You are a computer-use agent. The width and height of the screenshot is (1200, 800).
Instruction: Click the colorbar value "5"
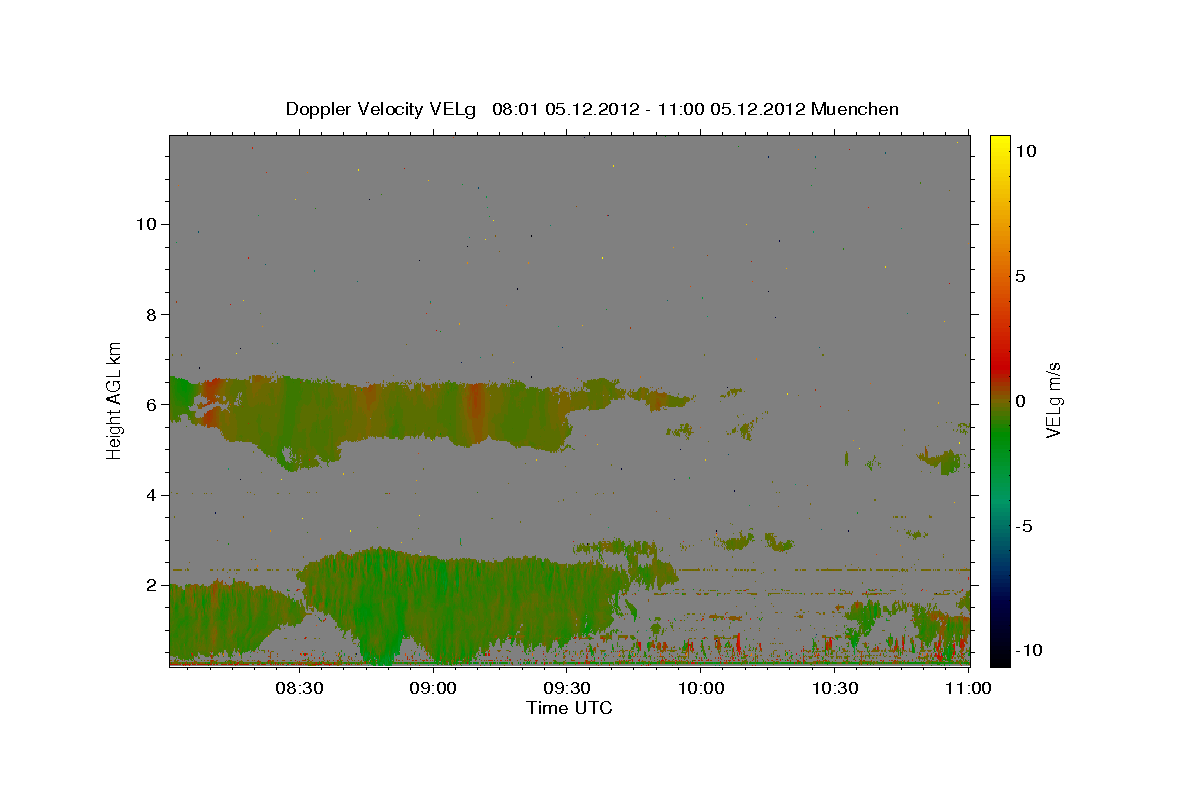(1020, 276)
